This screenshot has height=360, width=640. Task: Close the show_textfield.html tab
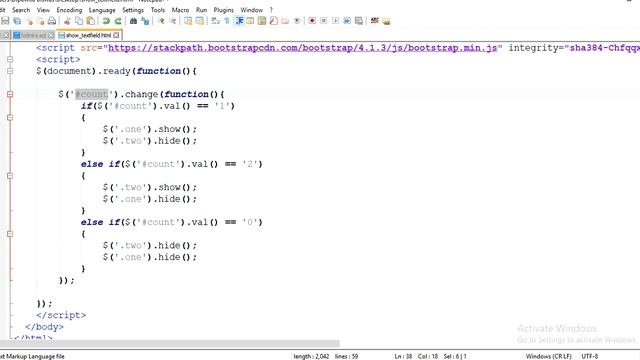(x=116, y=36)
